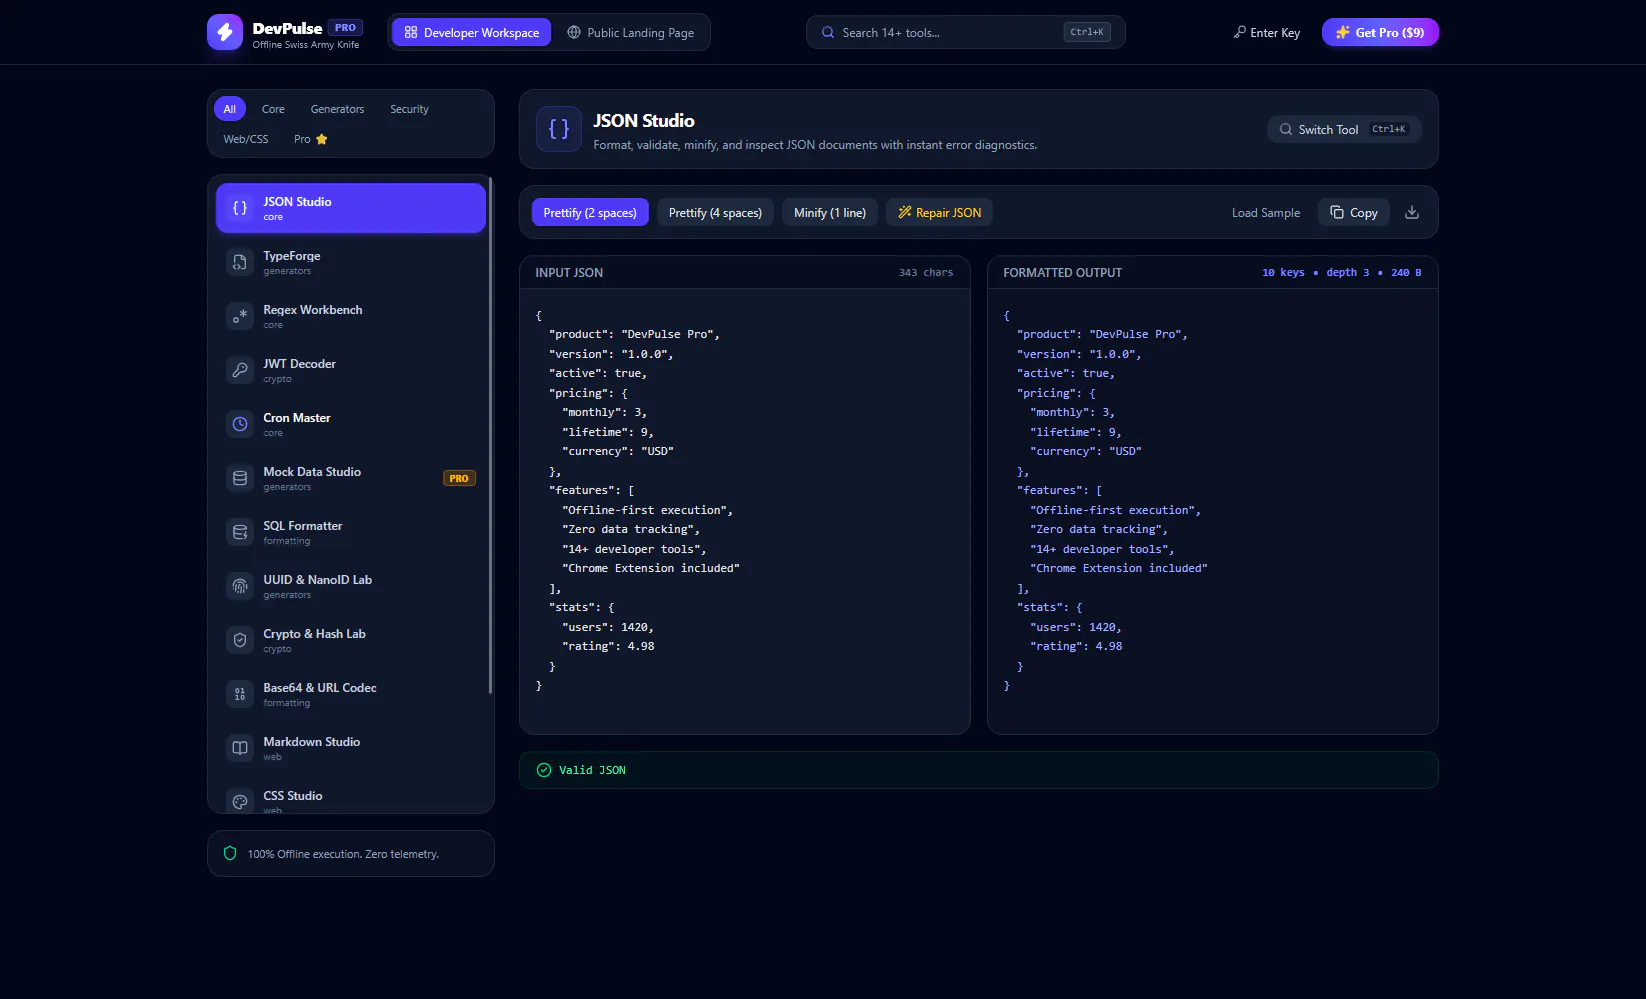Switch to Developer Workspace tab
1646x999 pixels.
[x=471, y=32]
